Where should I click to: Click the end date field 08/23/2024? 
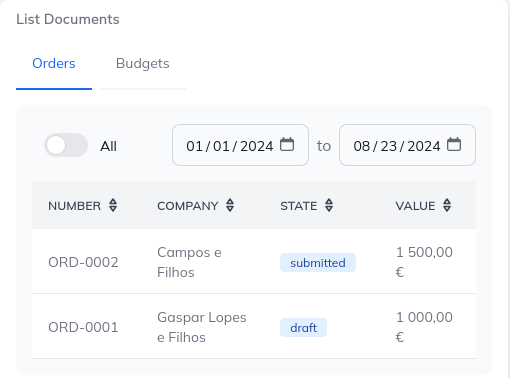[x=407, y=145]
